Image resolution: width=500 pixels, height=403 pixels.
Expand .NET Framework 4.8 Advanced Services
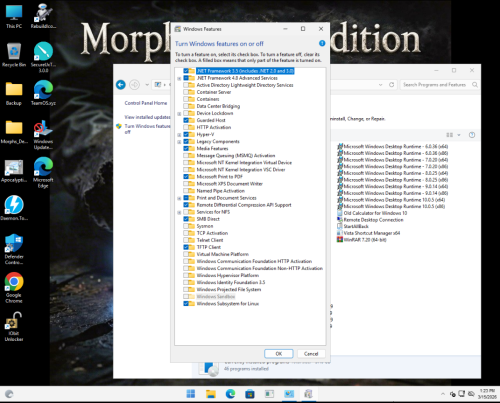(179, 78)
